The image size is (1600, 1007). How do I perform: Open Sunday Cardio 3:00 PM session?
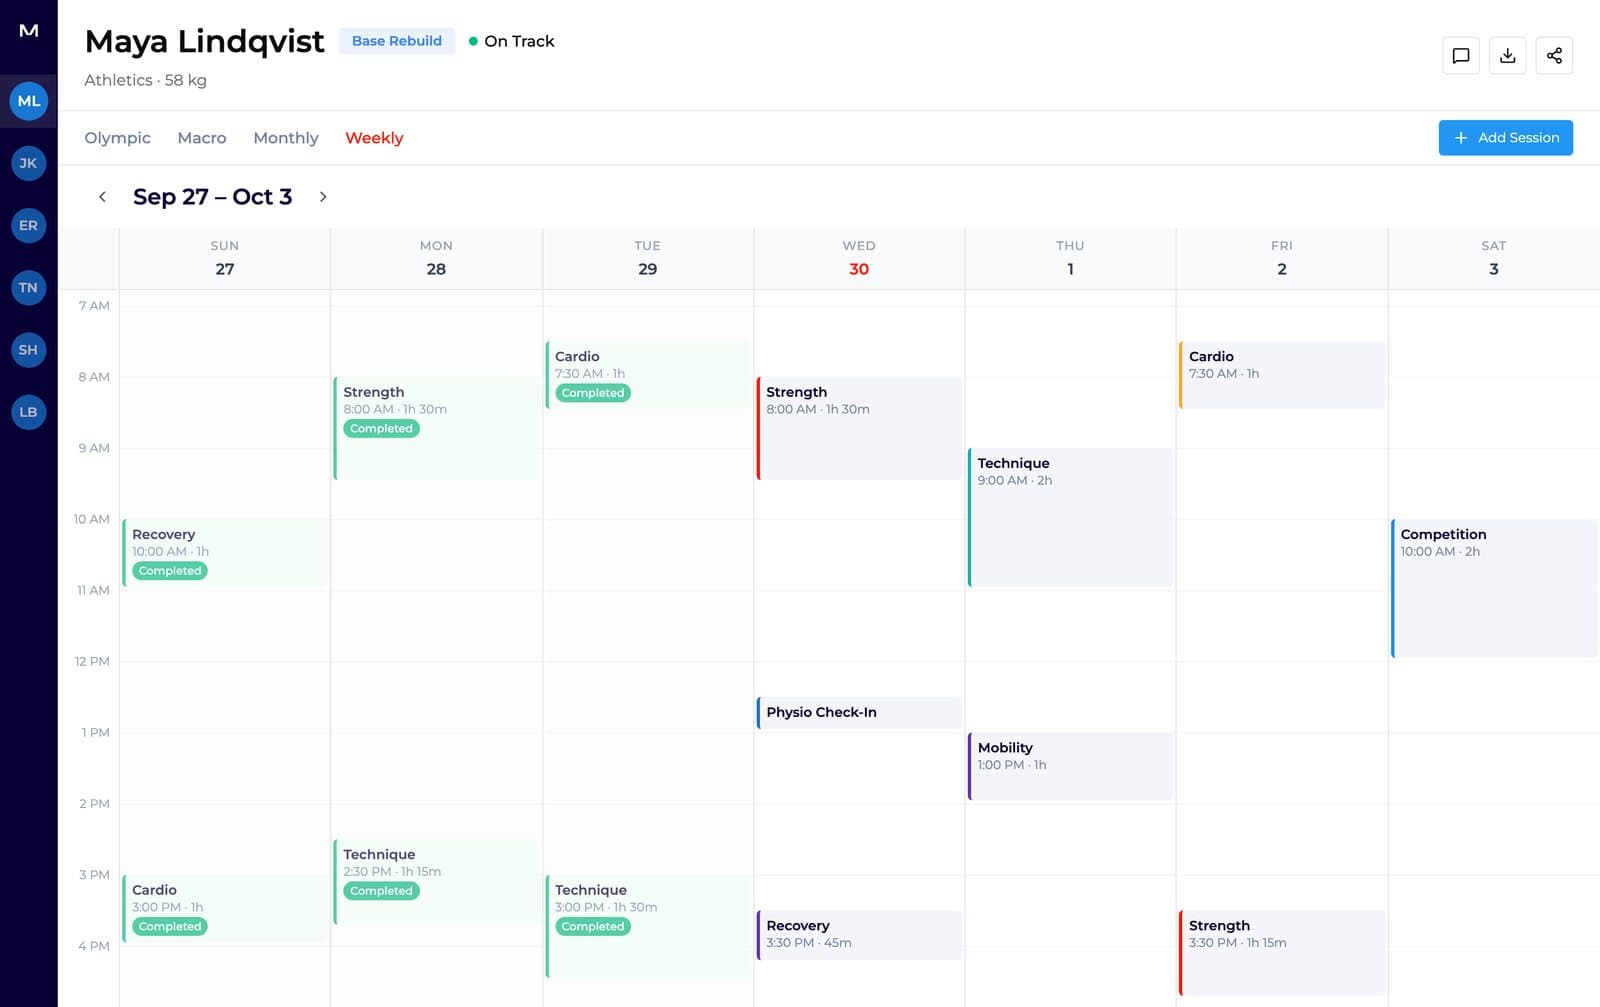[x=225, y=908]
